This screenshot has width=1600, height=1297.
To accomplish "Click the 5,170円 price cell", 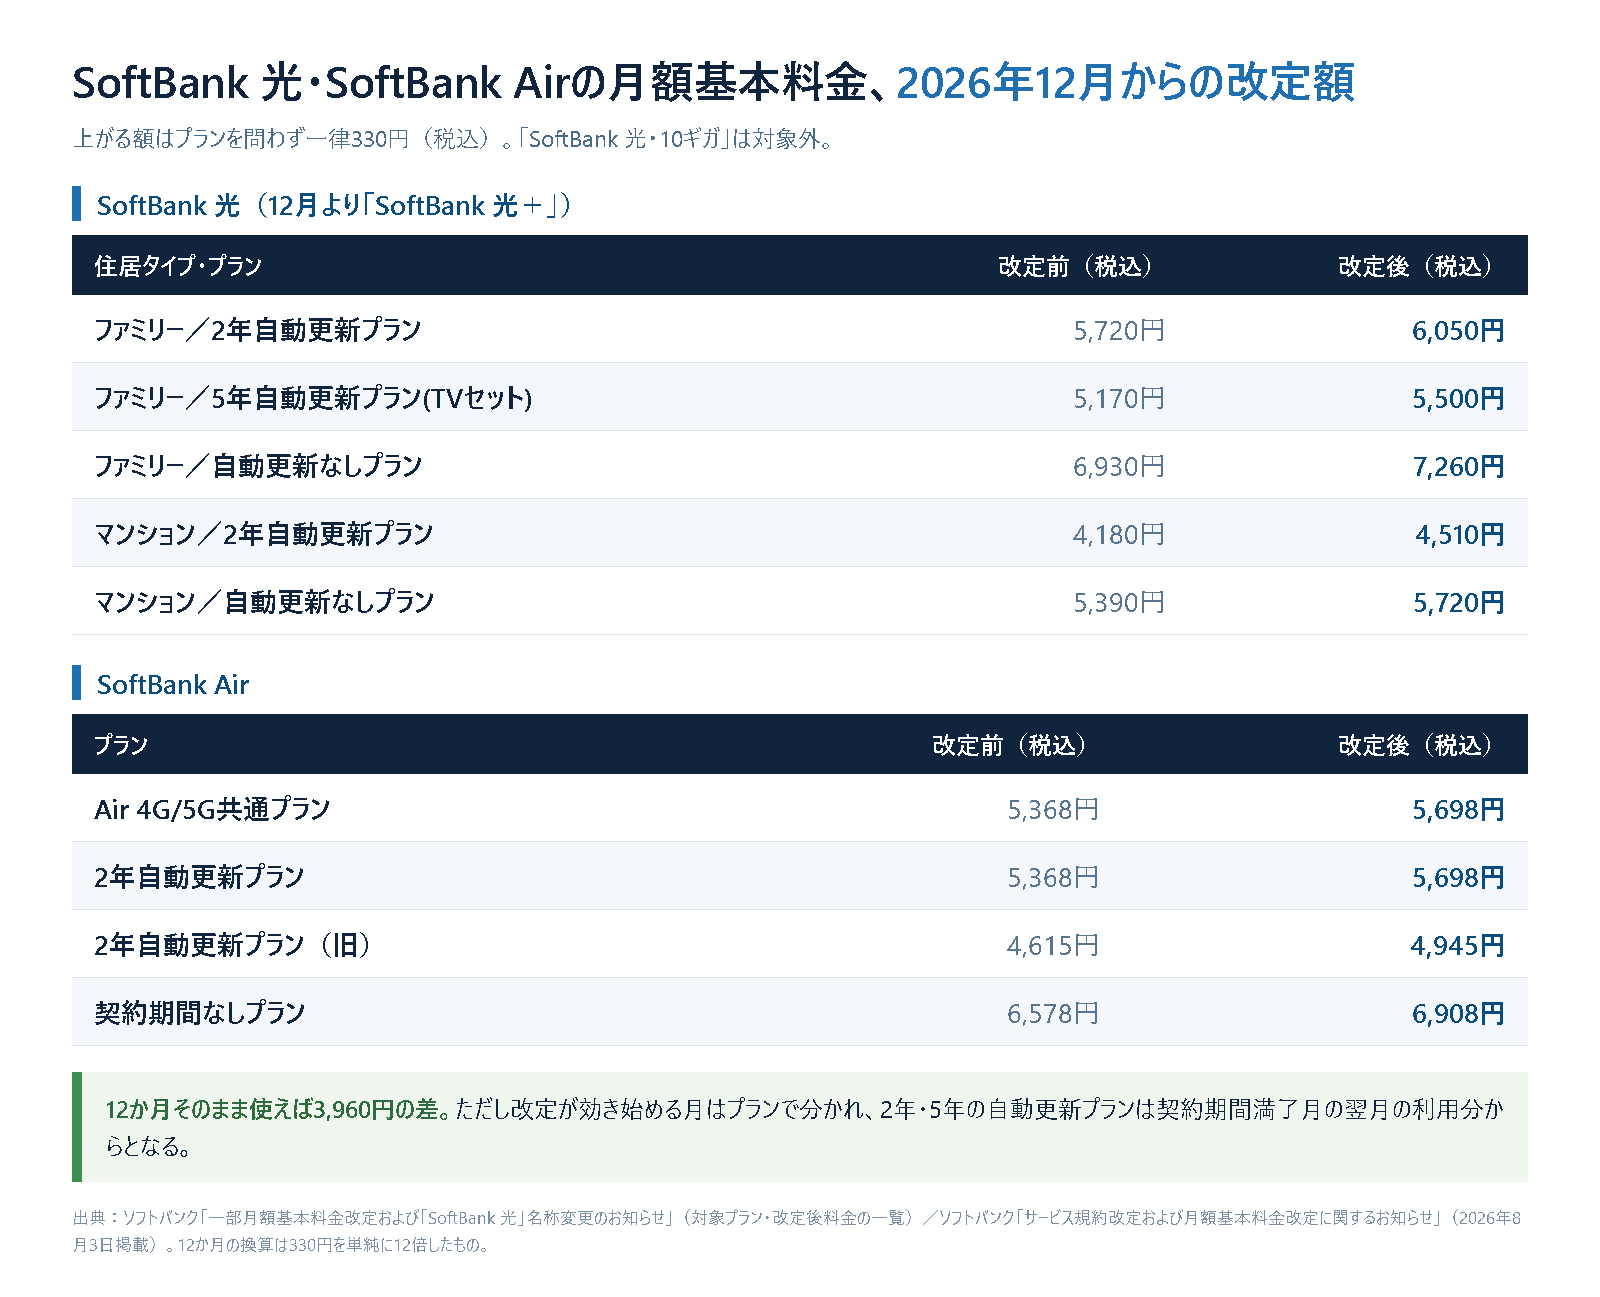I will coord(1119,399).
